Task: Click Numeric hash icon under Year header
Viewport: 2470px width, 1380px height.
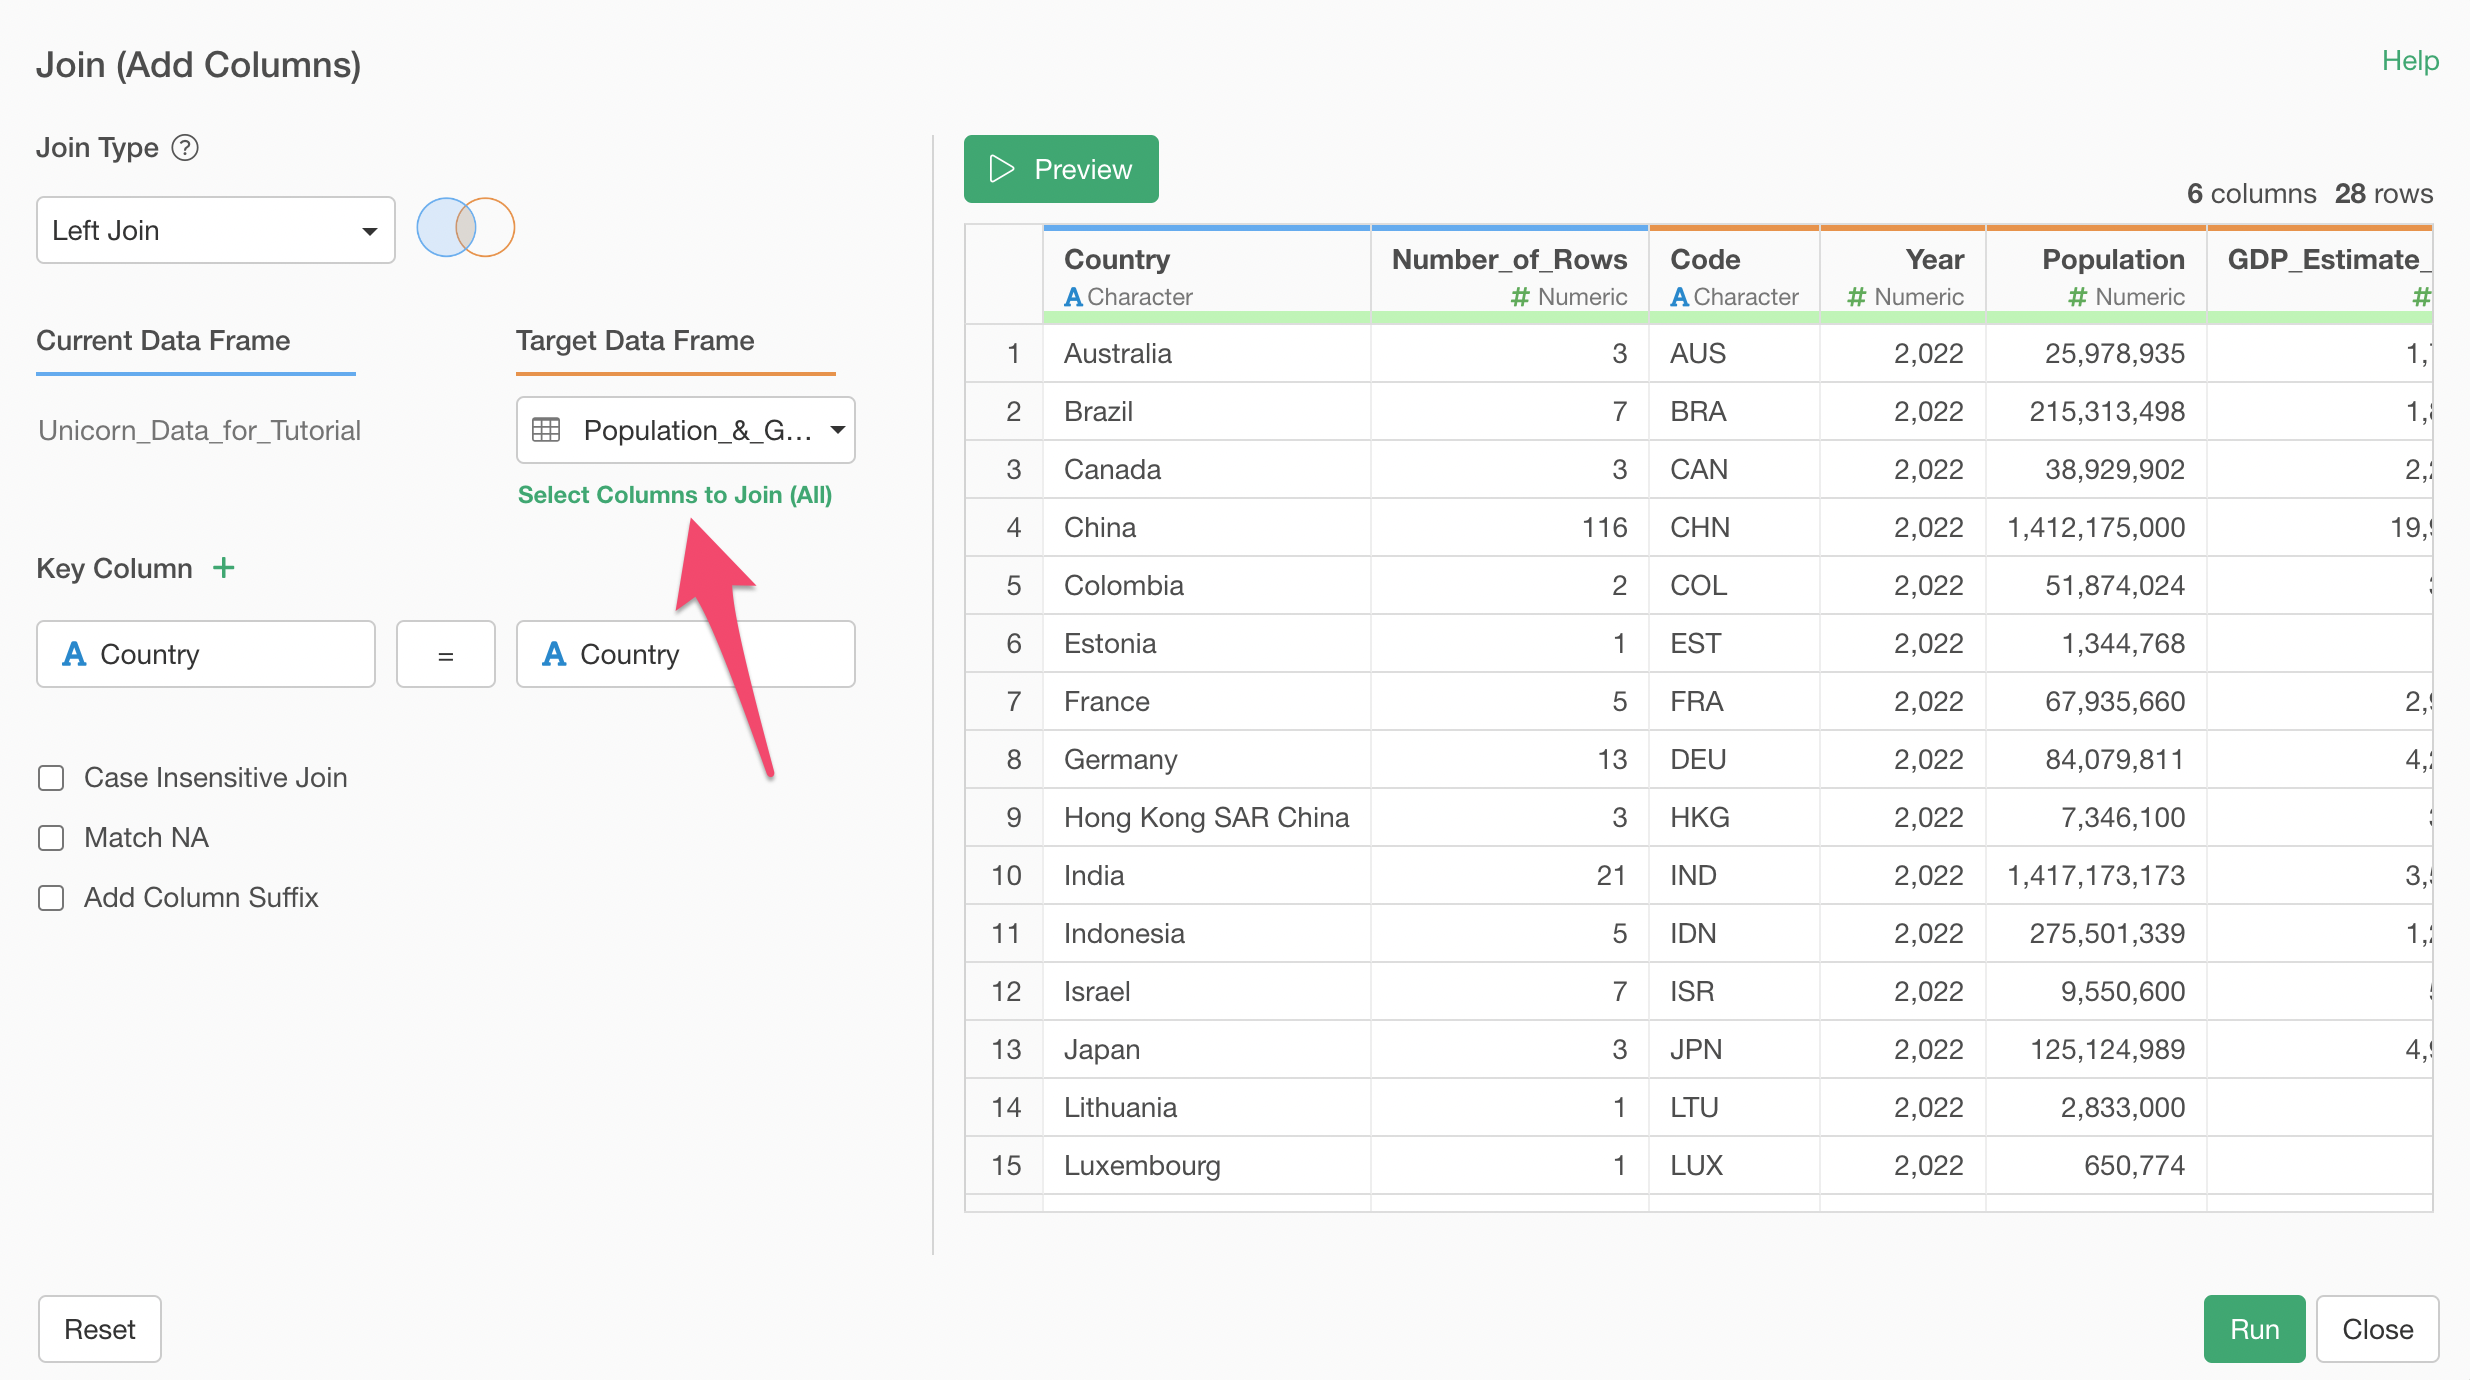Action: tap(1856, 297)
